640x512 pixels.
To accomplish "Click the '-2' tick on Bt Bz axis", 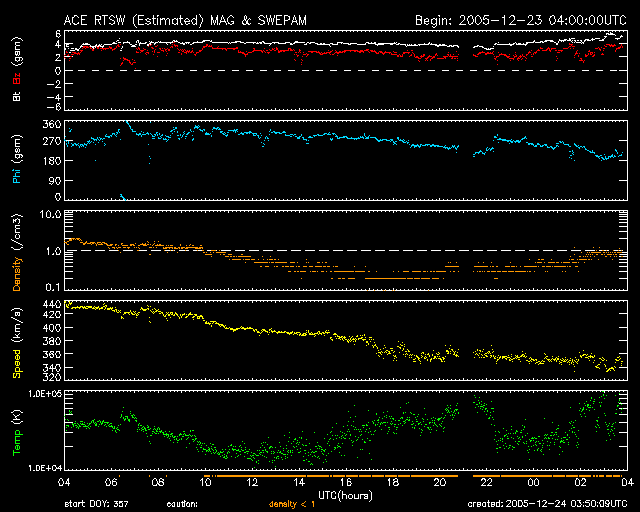I will pos(54,84).
